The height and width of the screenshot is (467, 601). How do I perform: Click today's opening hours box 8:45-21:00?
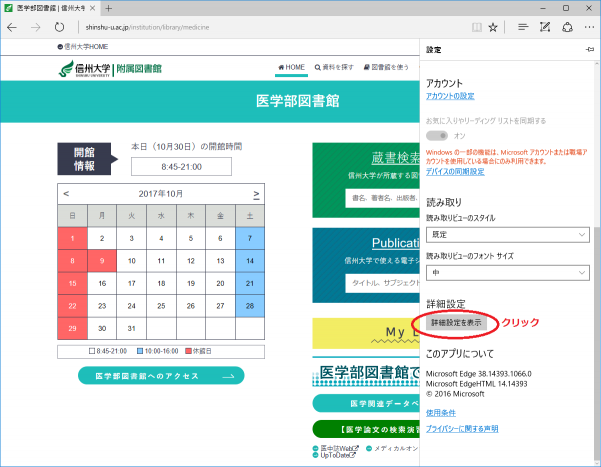(x=181, y=167)
